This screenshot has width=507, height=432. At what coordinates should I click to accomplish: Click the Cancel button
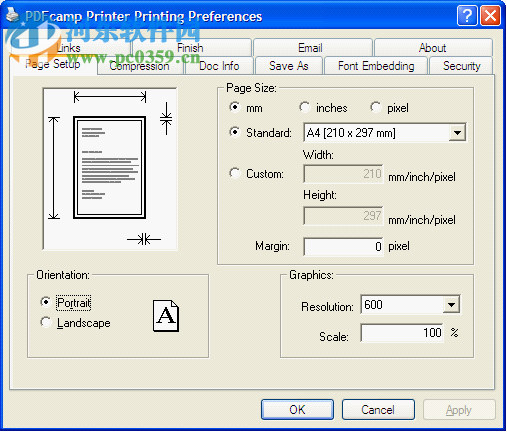tap(378, 409)
